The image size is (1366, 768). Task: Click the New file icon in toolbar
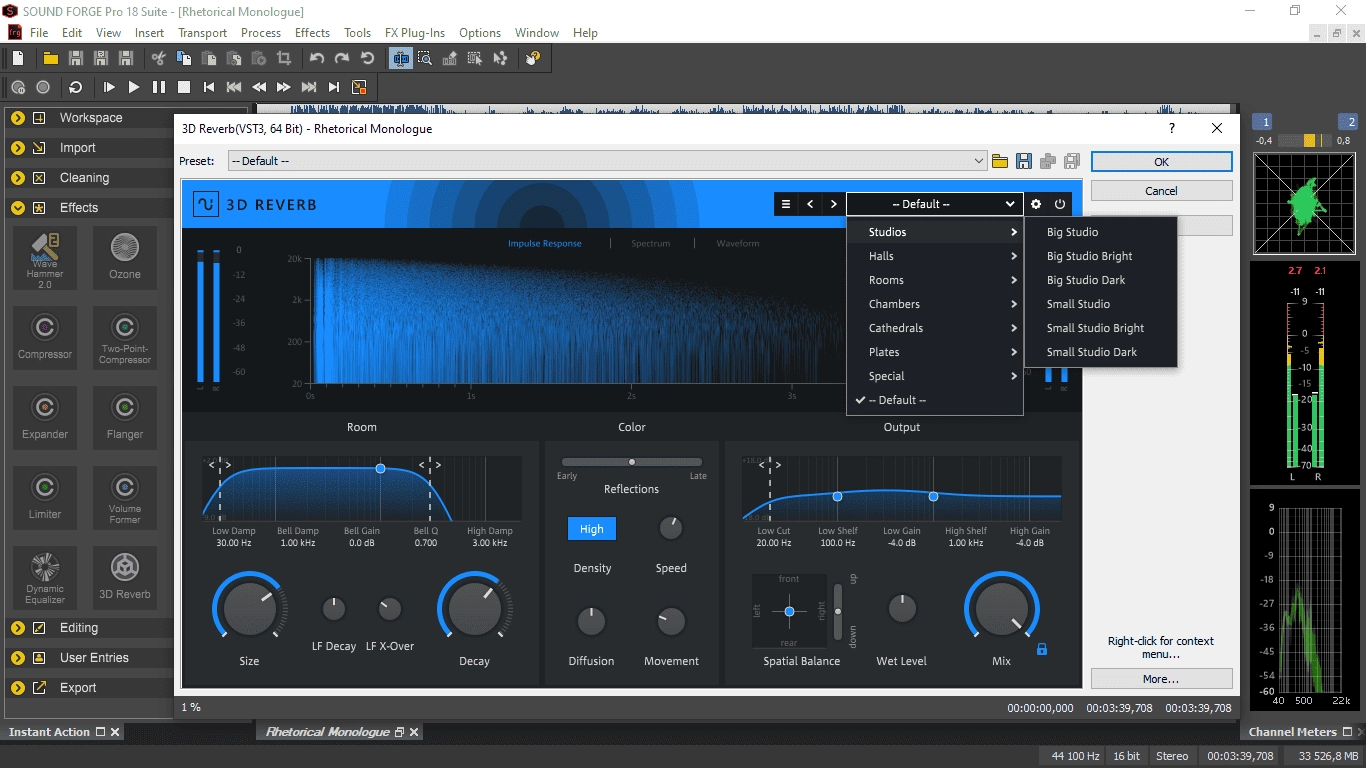[18, 58]
